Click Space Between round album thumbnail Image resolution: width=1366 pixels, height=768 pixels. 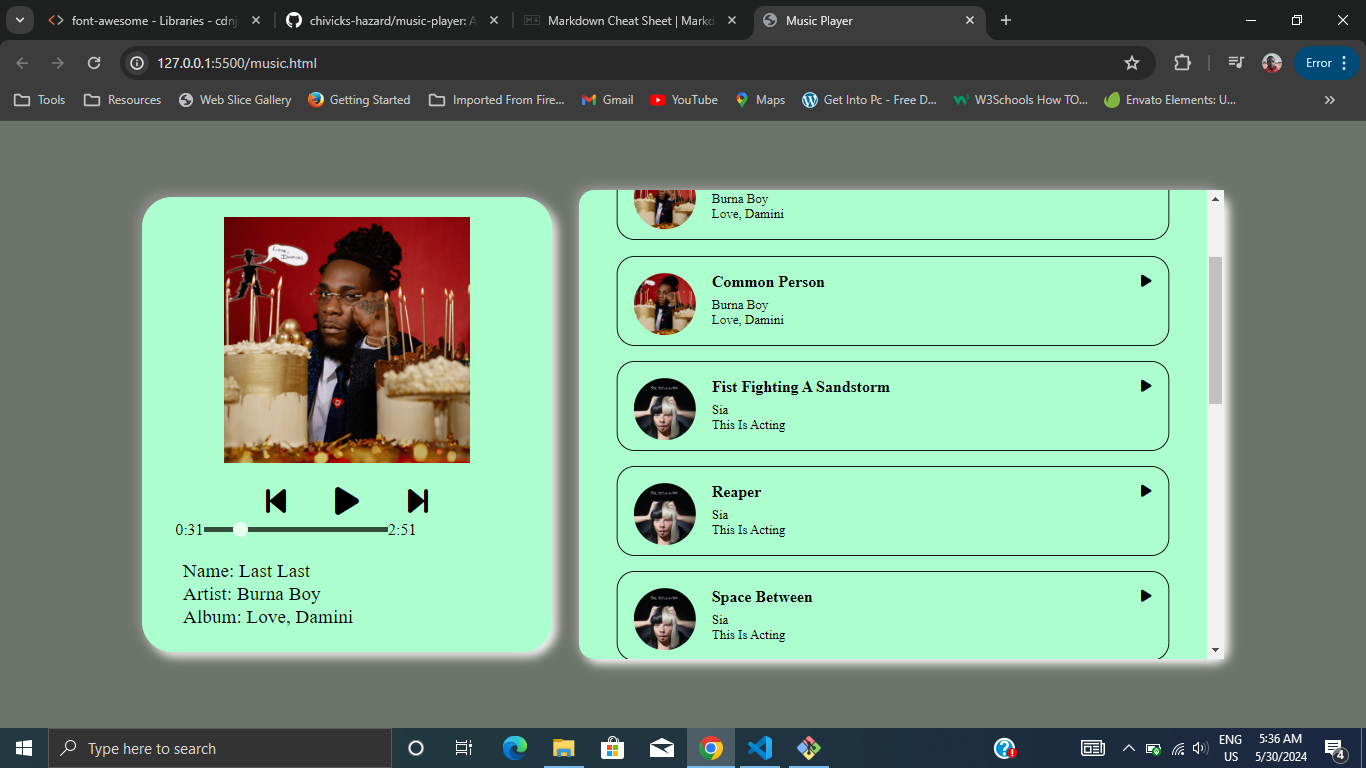point(665,619)
